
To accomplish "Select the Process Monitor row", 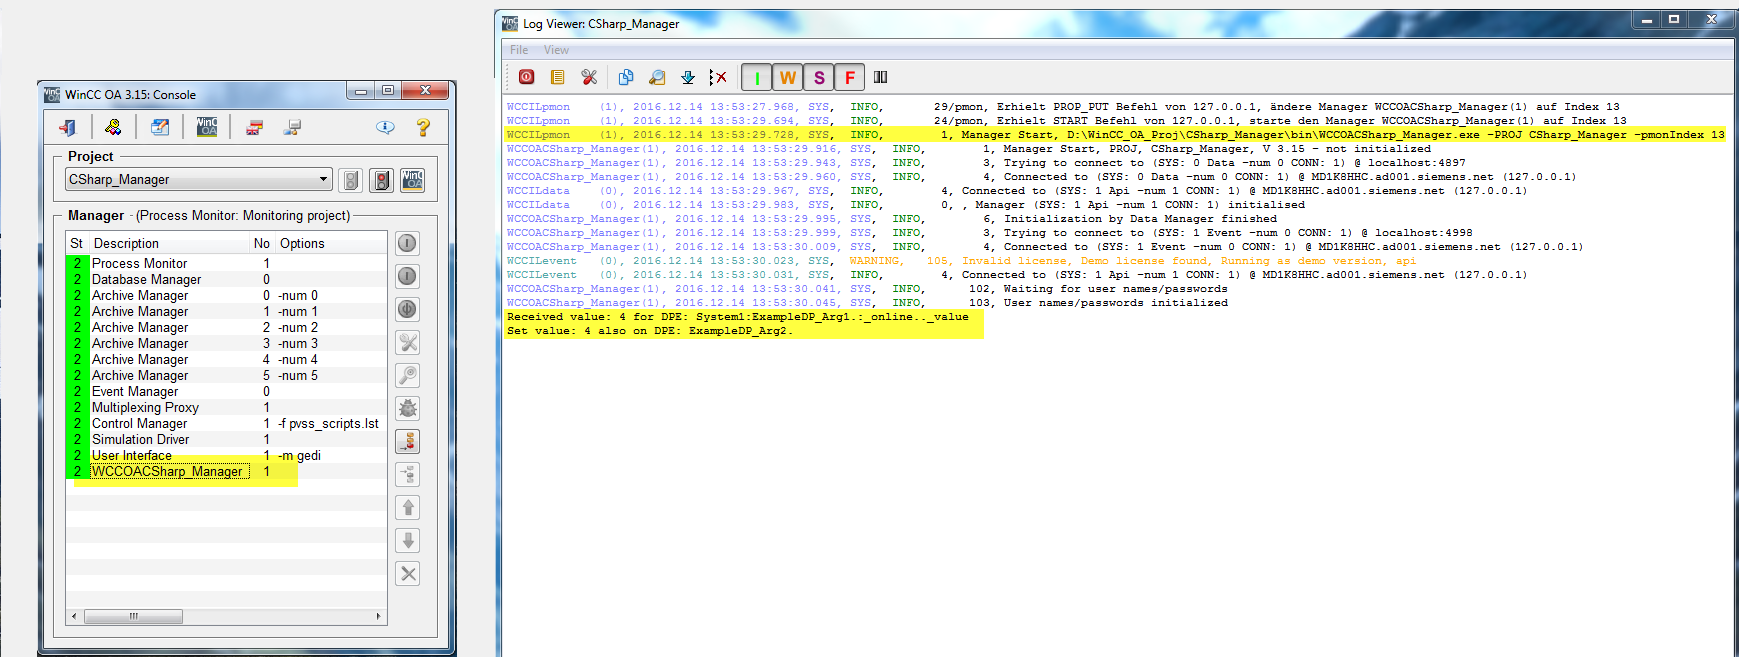I will [x=227, y=263].
